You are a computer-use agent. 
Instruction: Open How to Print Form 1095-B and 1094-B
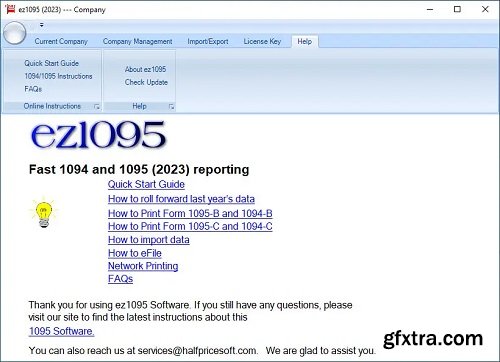point(190,213)
